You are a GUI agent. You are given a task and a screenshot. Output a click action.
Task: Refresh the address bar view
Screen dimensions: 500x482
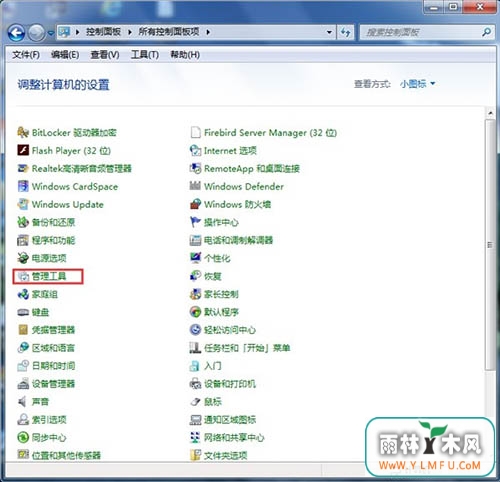(345, 32)
